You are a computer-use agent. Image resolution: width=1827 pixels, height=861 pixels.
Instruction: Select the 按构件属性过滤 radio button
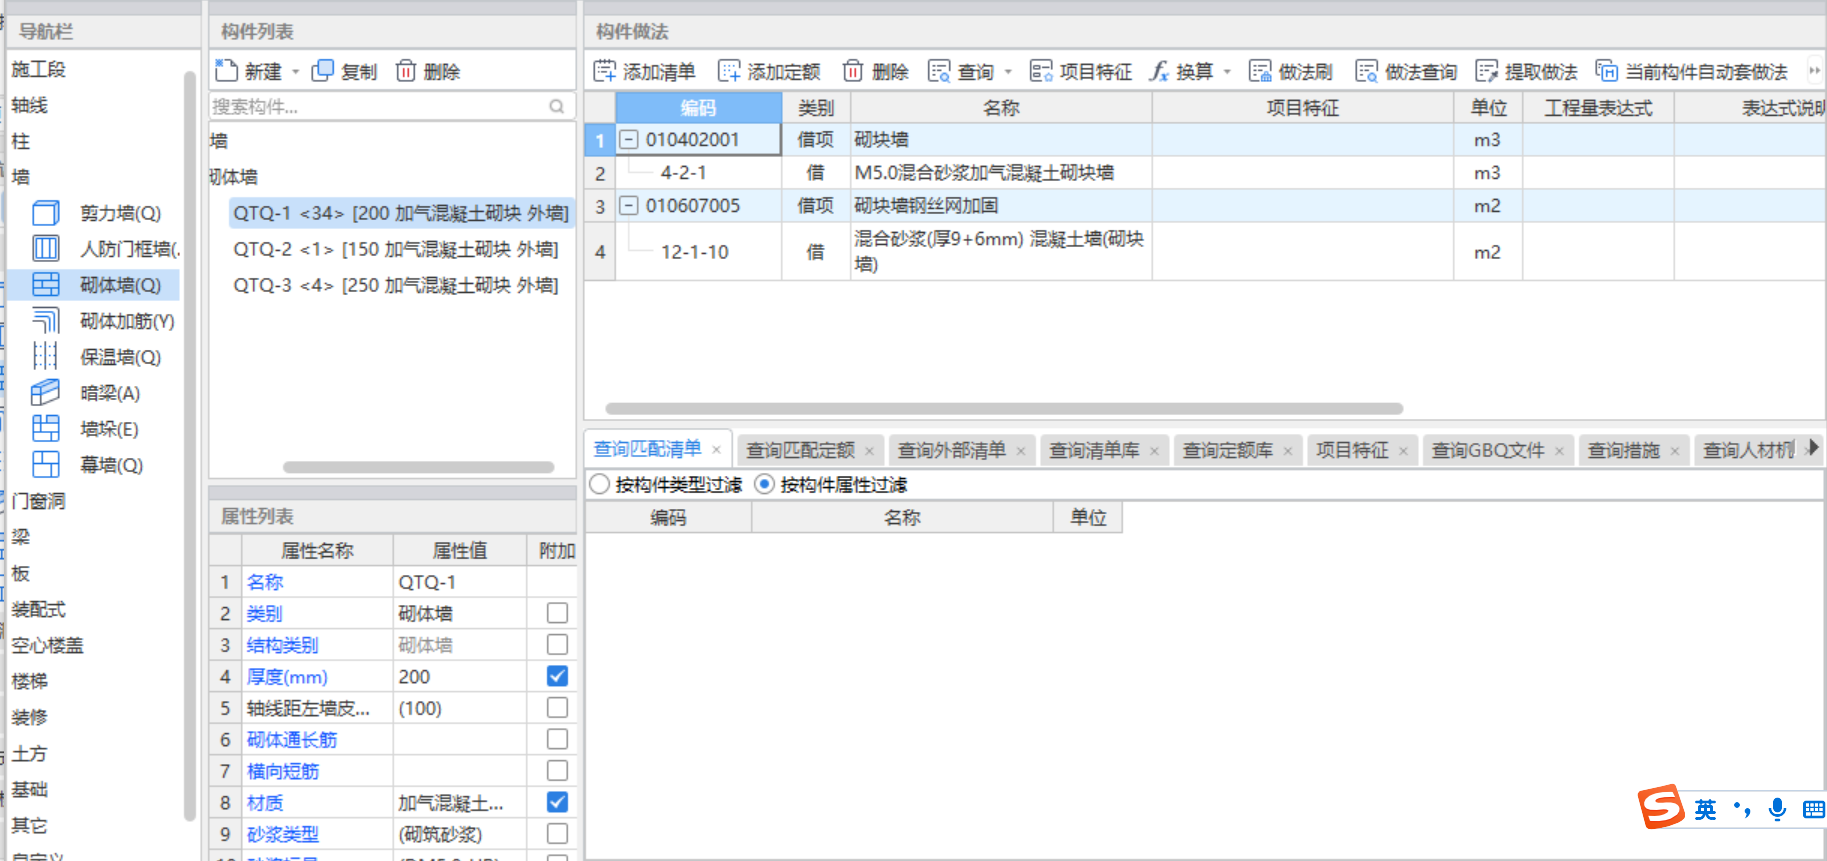tap(765, 485)
